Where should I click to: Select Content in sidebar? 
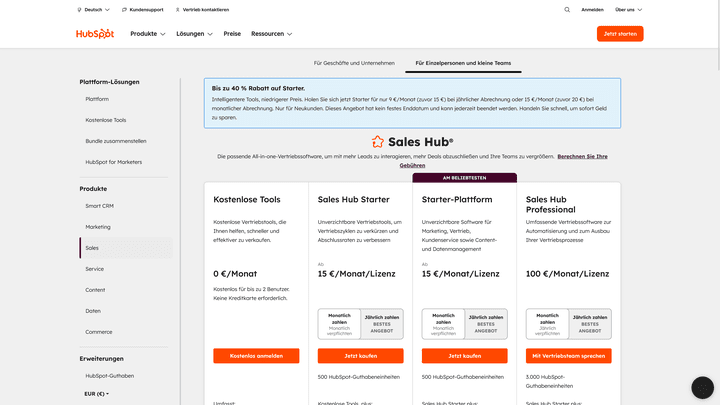[95, 290]
